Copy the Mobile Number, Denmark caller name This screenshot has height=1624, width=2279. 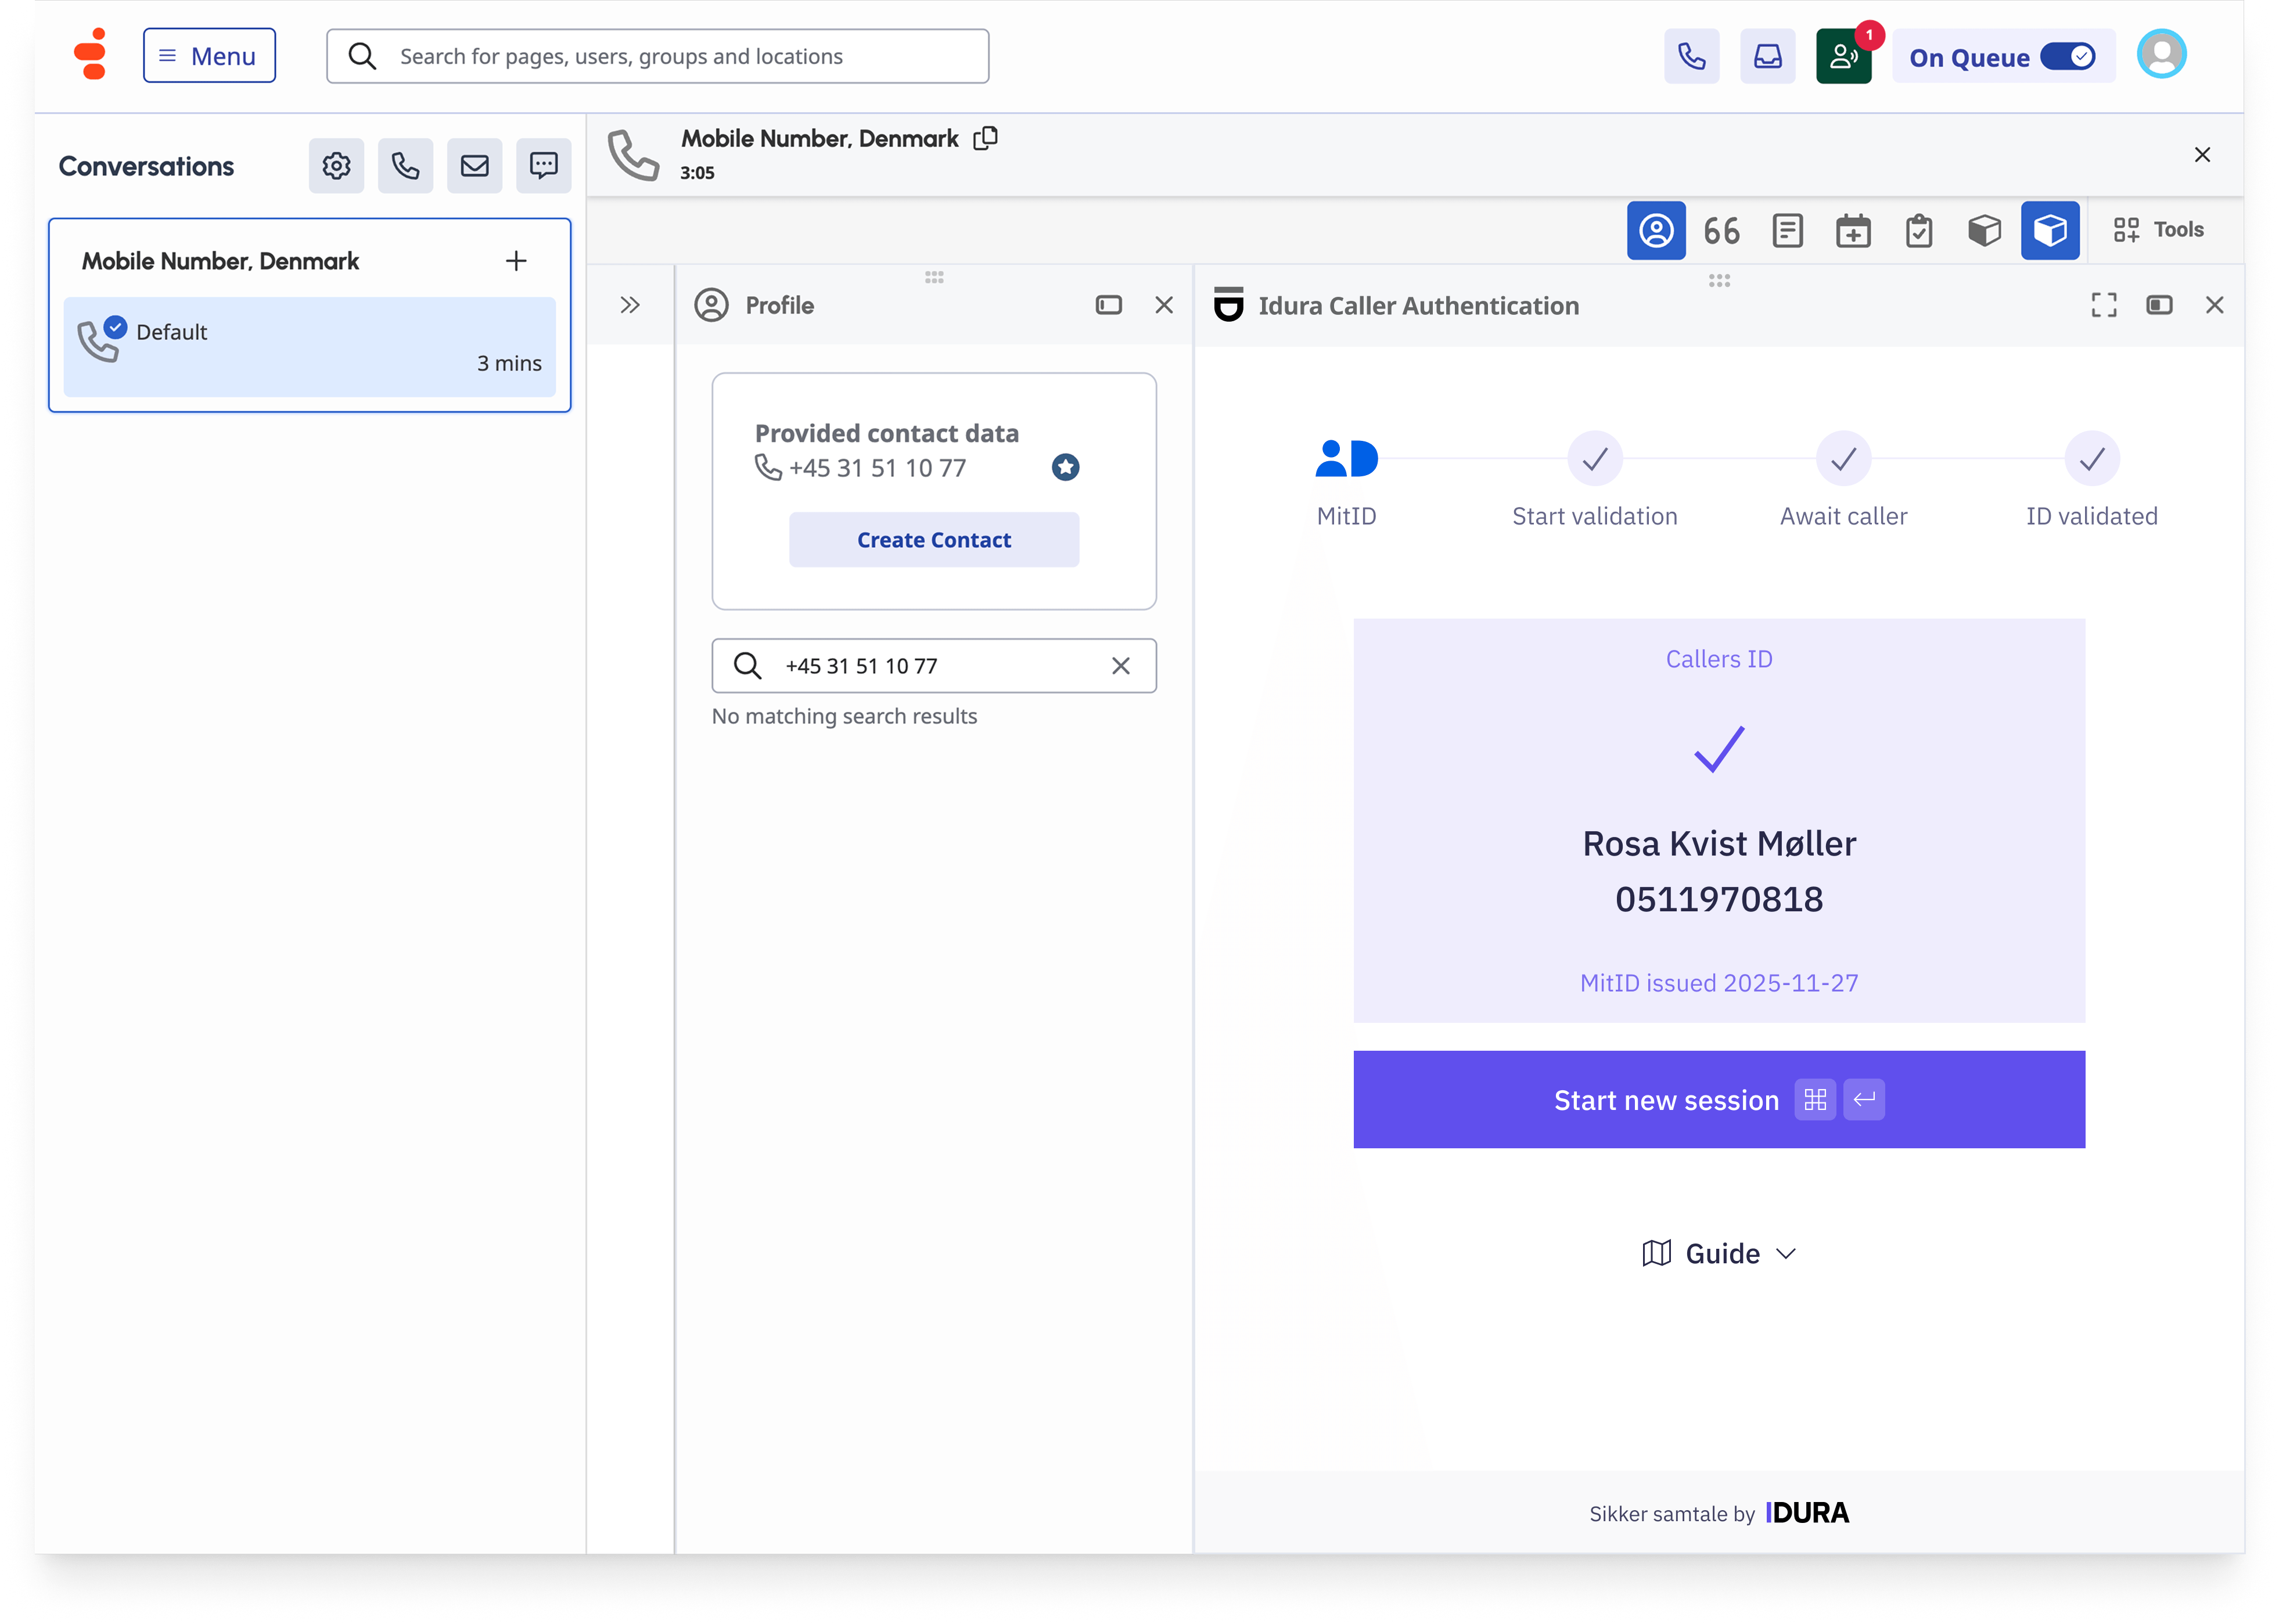tap(986, 138)
